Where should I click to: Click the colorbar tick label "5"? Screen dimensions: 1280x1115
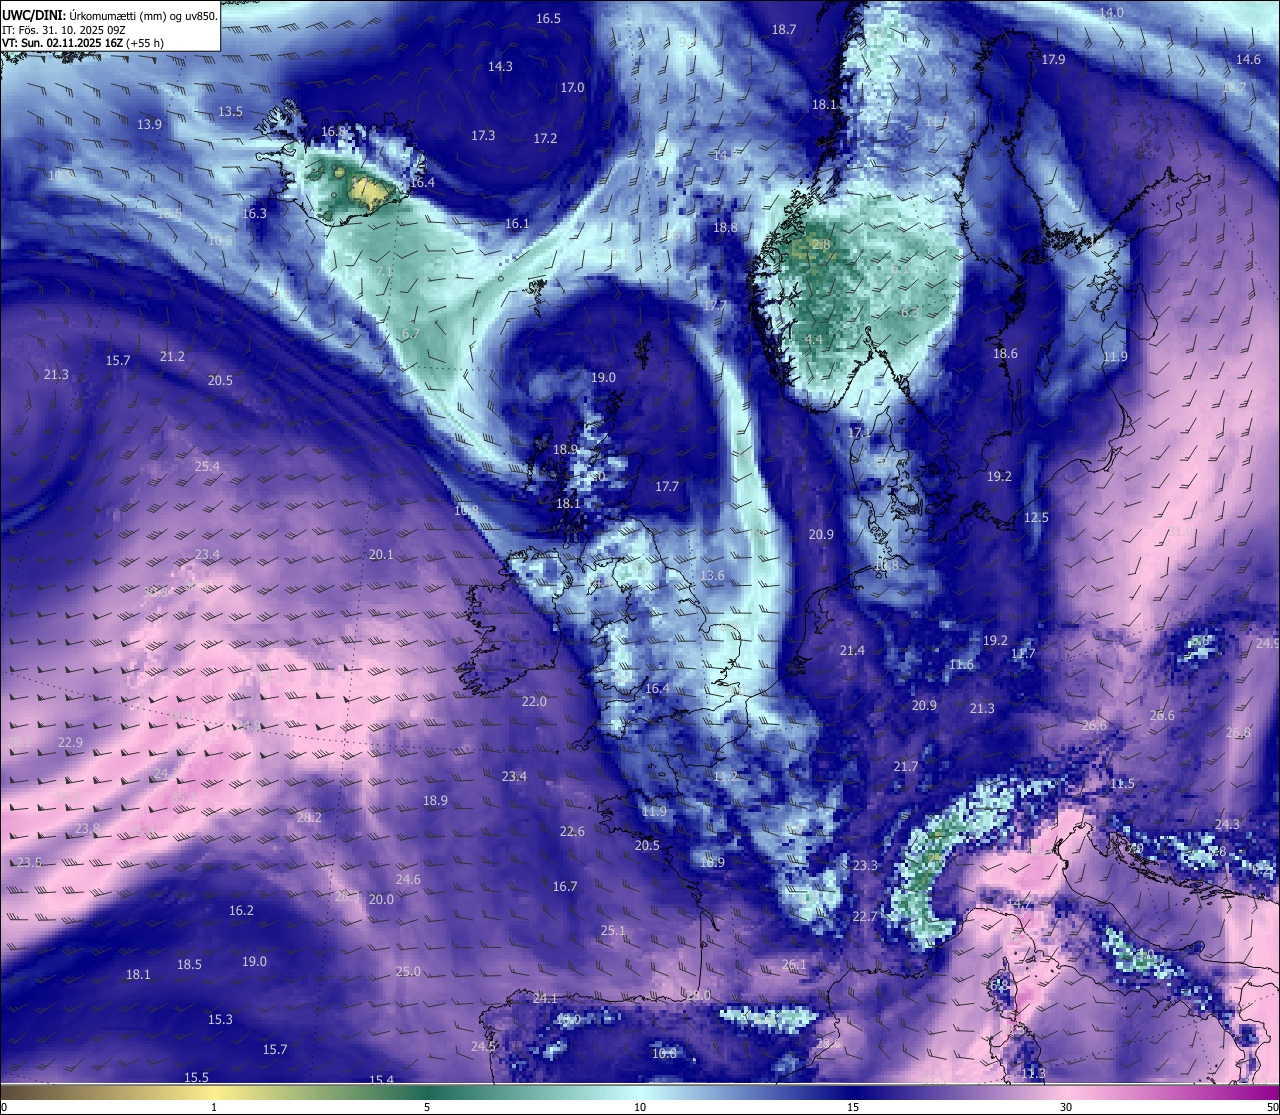point(427,1107)
